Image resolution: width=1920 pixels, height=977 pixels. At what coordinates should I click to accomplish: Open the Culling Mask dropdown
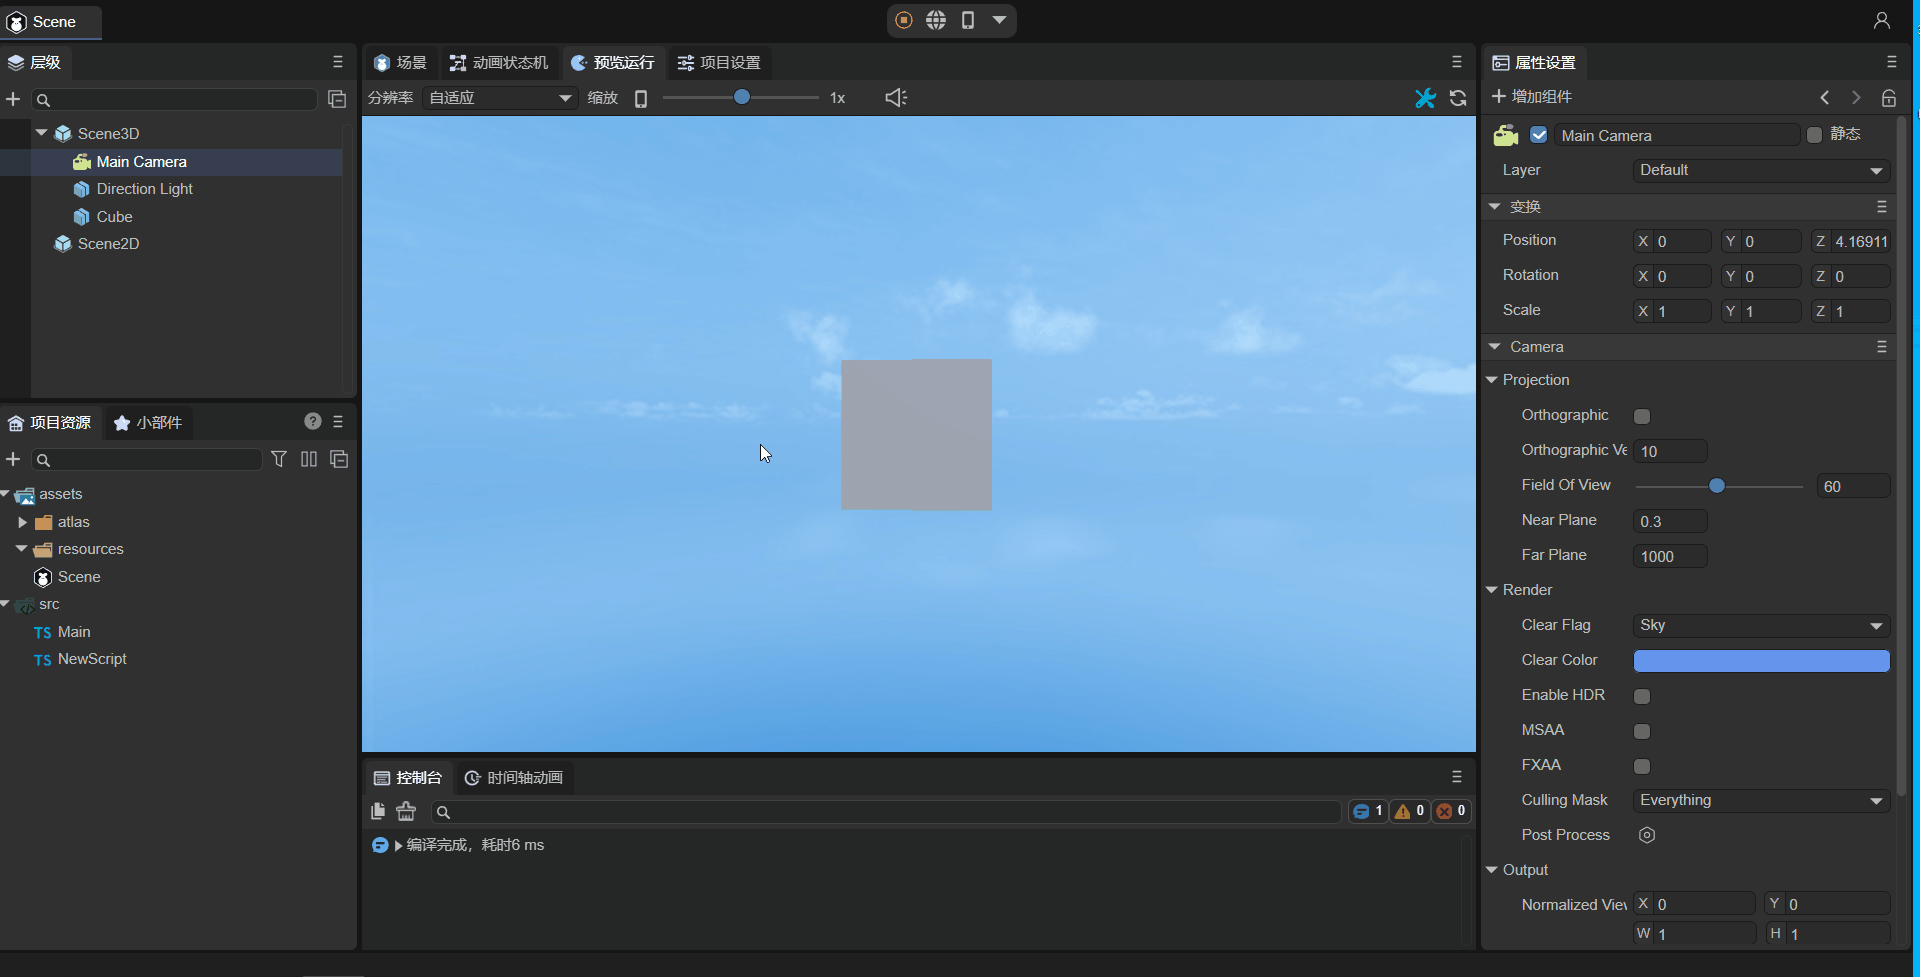point(1761,801)
